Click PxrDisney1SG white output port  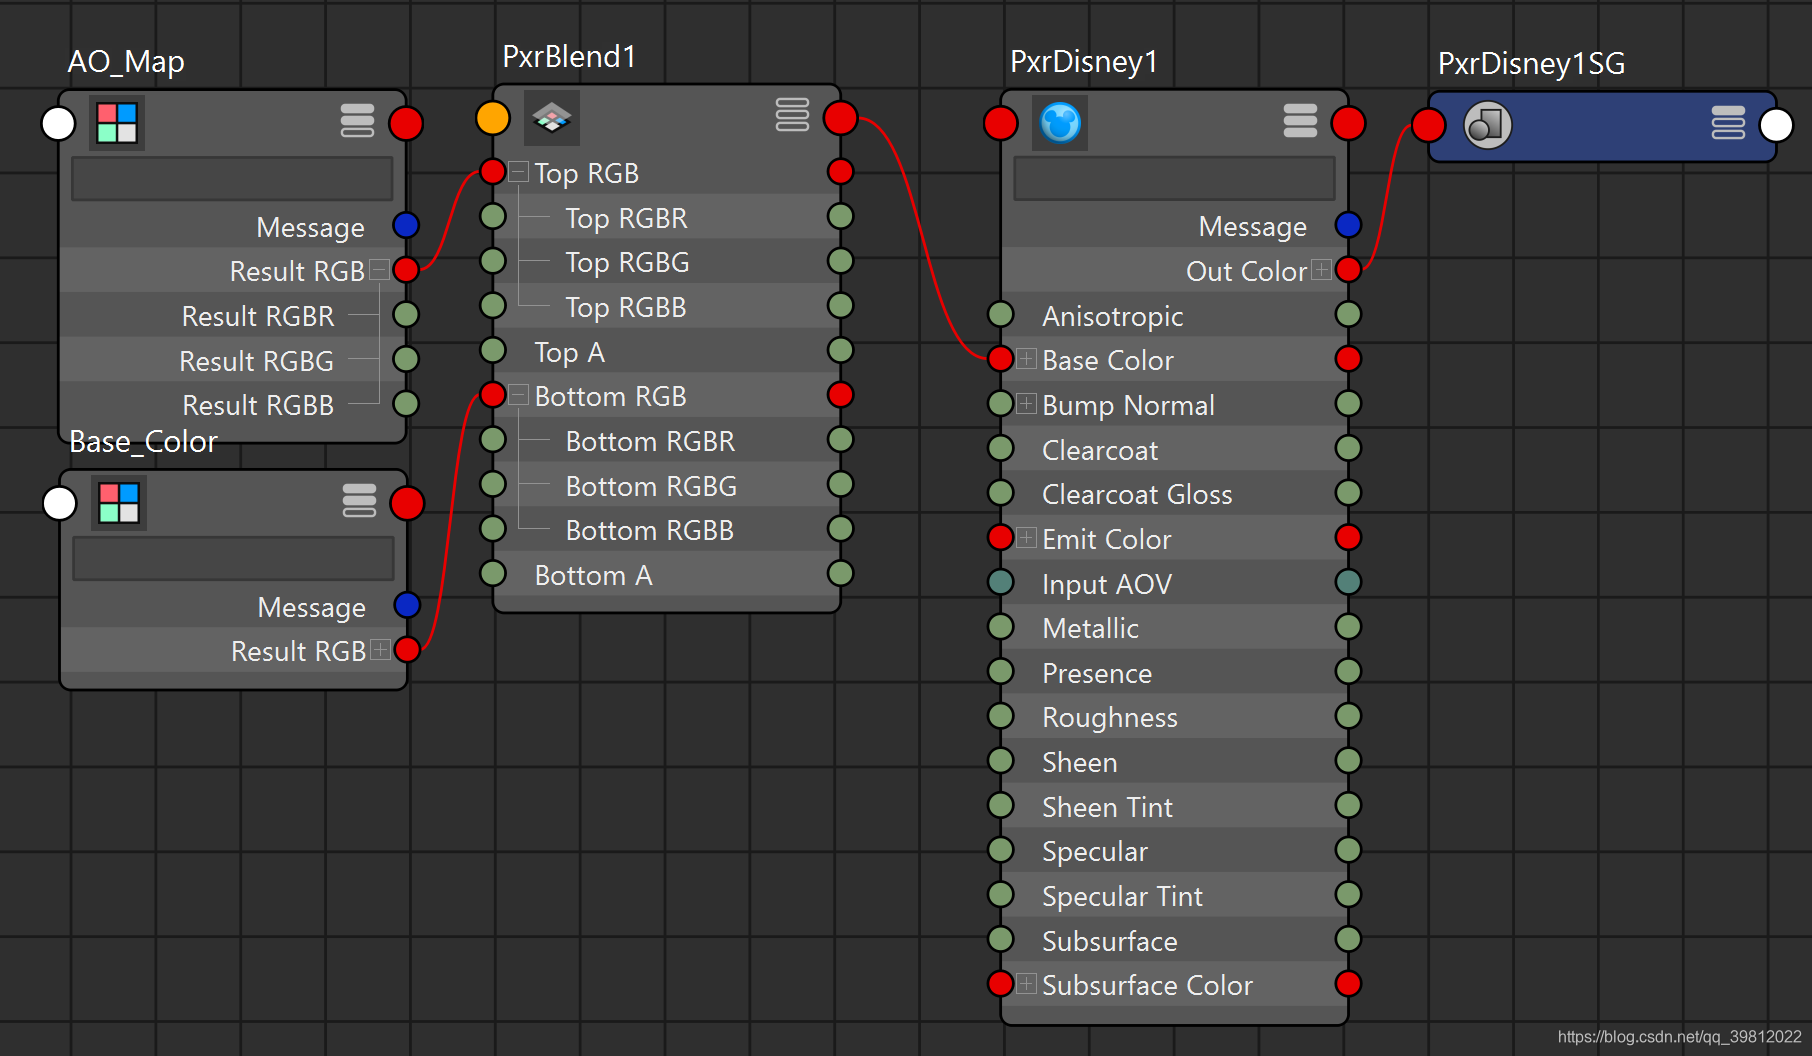click(1776, 126)
